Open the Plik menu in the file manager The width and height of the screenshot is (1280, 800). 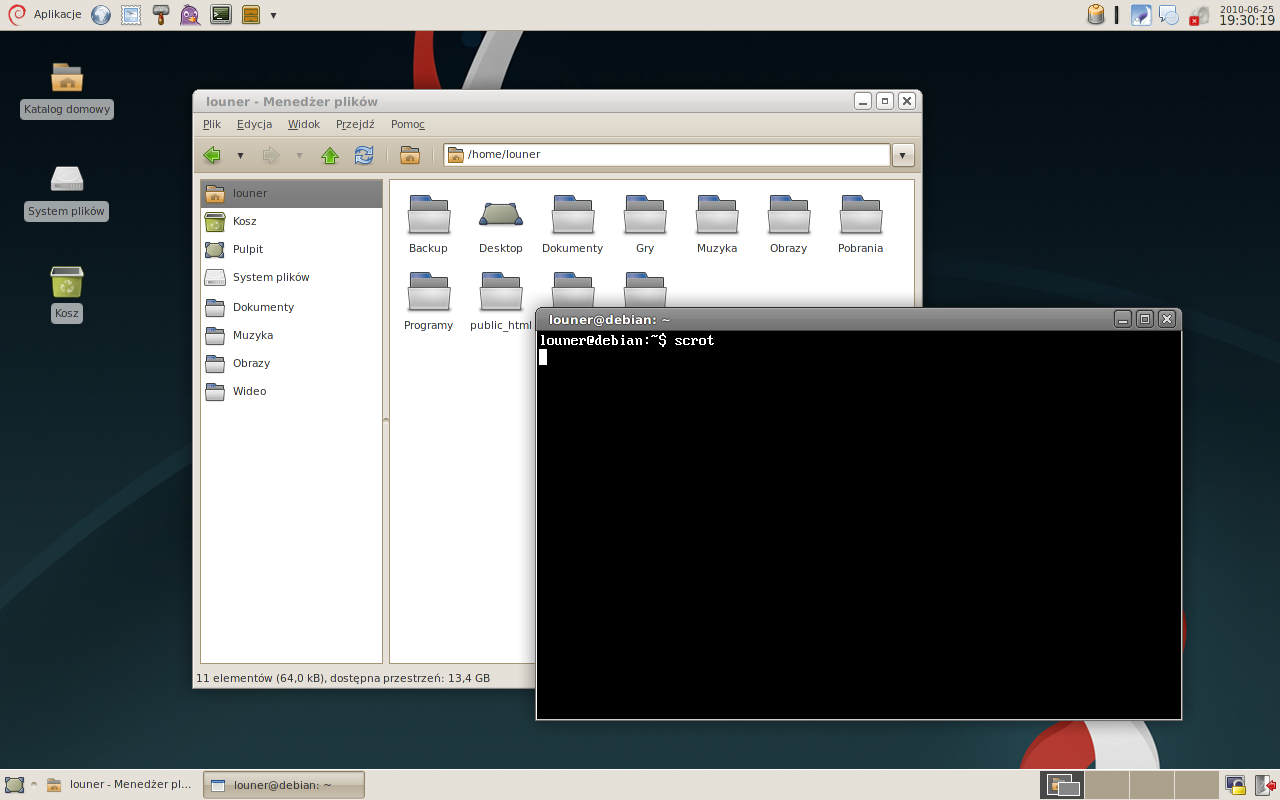coord(212,124)
